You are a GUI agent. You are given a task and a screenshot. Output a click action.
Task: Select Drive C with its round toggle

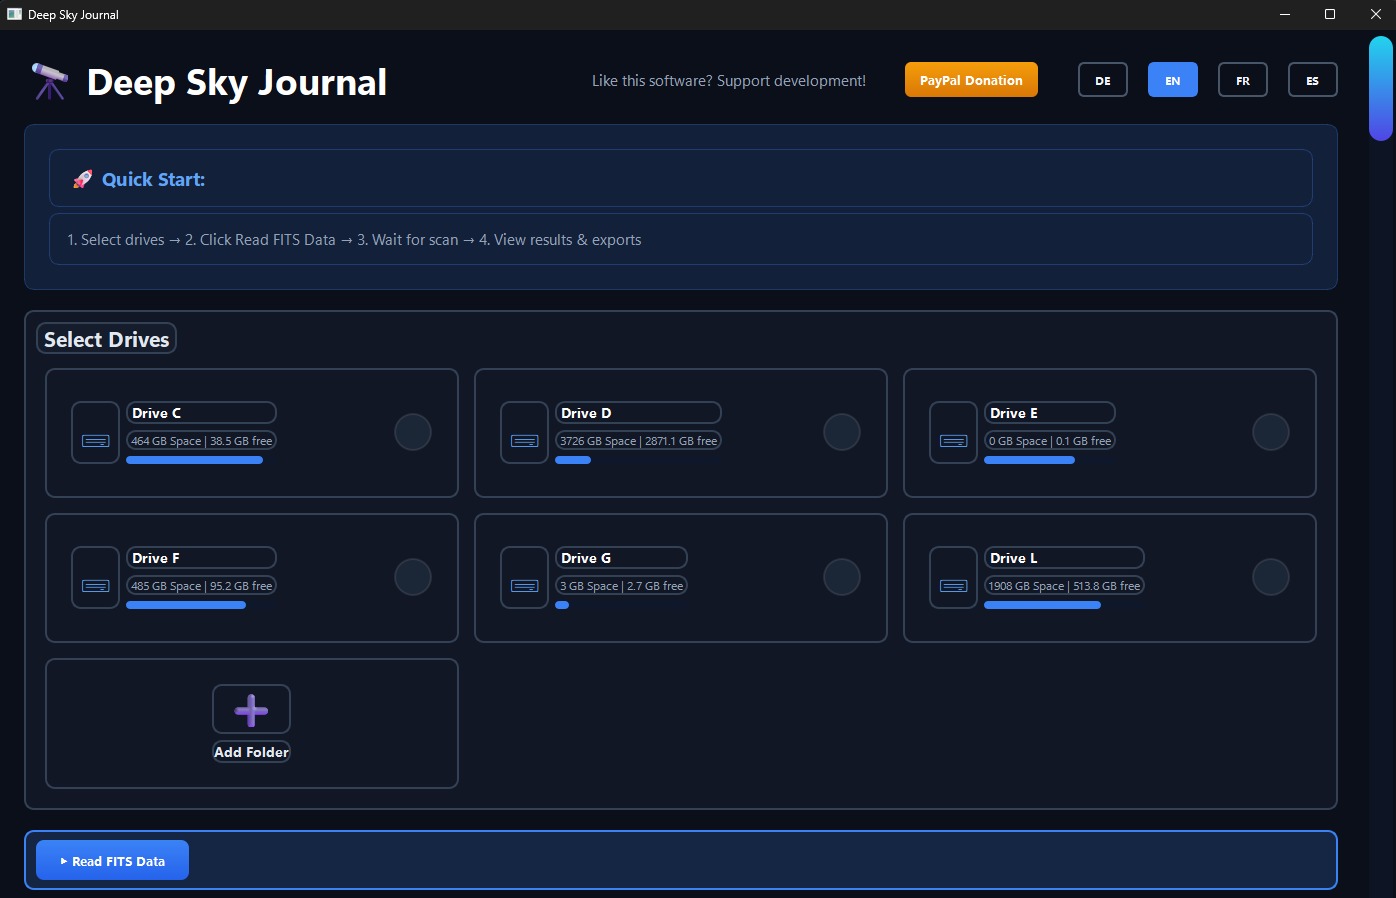click(x=413, y=432)
